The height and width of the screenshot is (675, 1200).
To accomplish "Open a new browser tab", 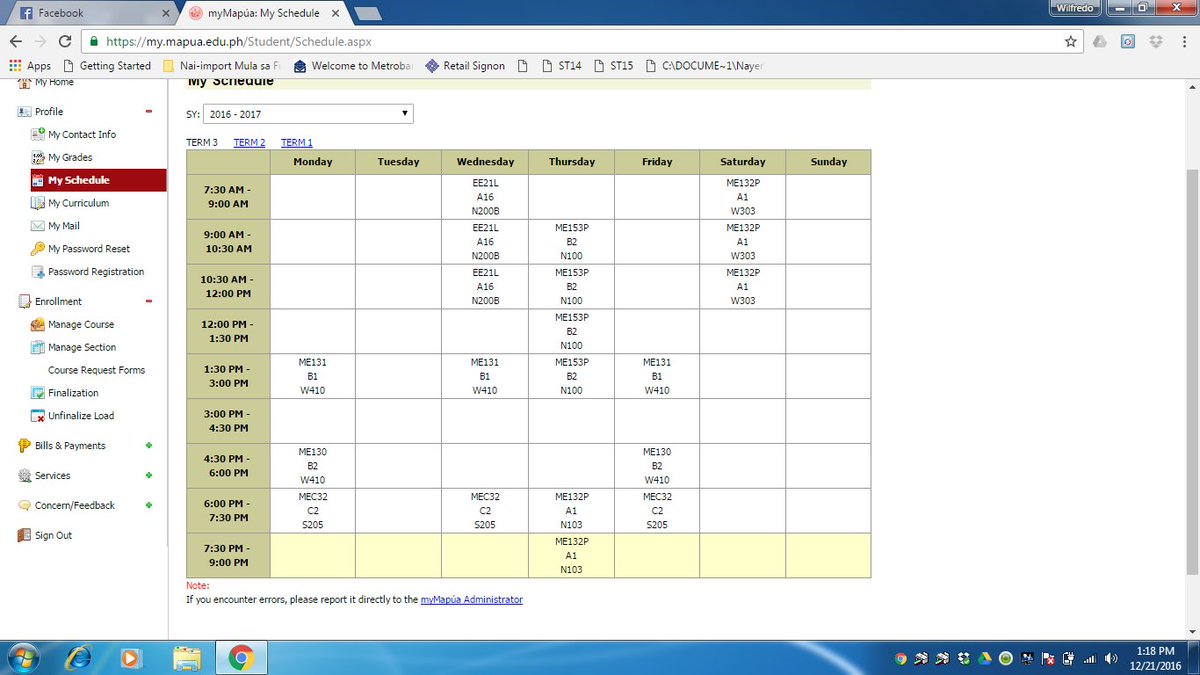I will [368, 13].
